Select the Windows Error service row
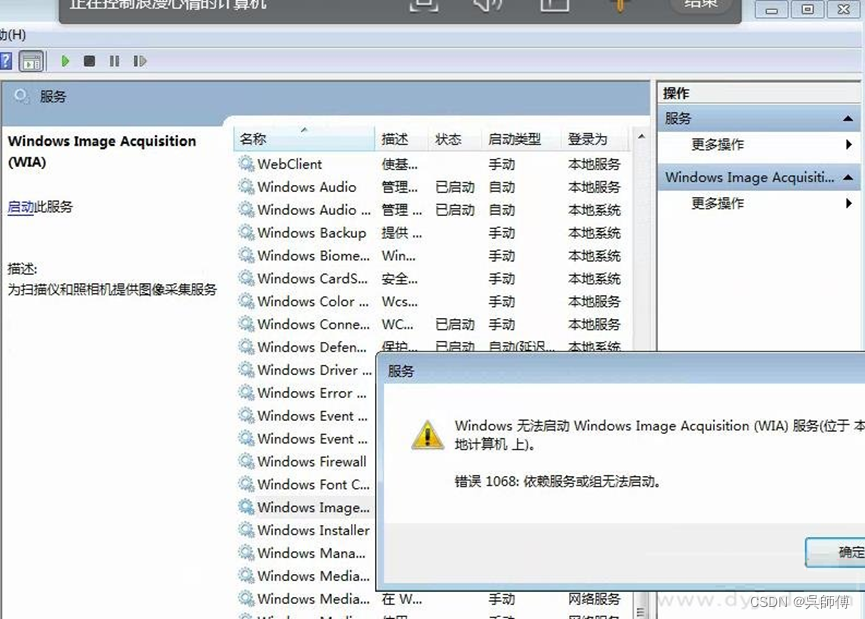Viewport: 865px width, 619px height. click(x=306, y=393)
